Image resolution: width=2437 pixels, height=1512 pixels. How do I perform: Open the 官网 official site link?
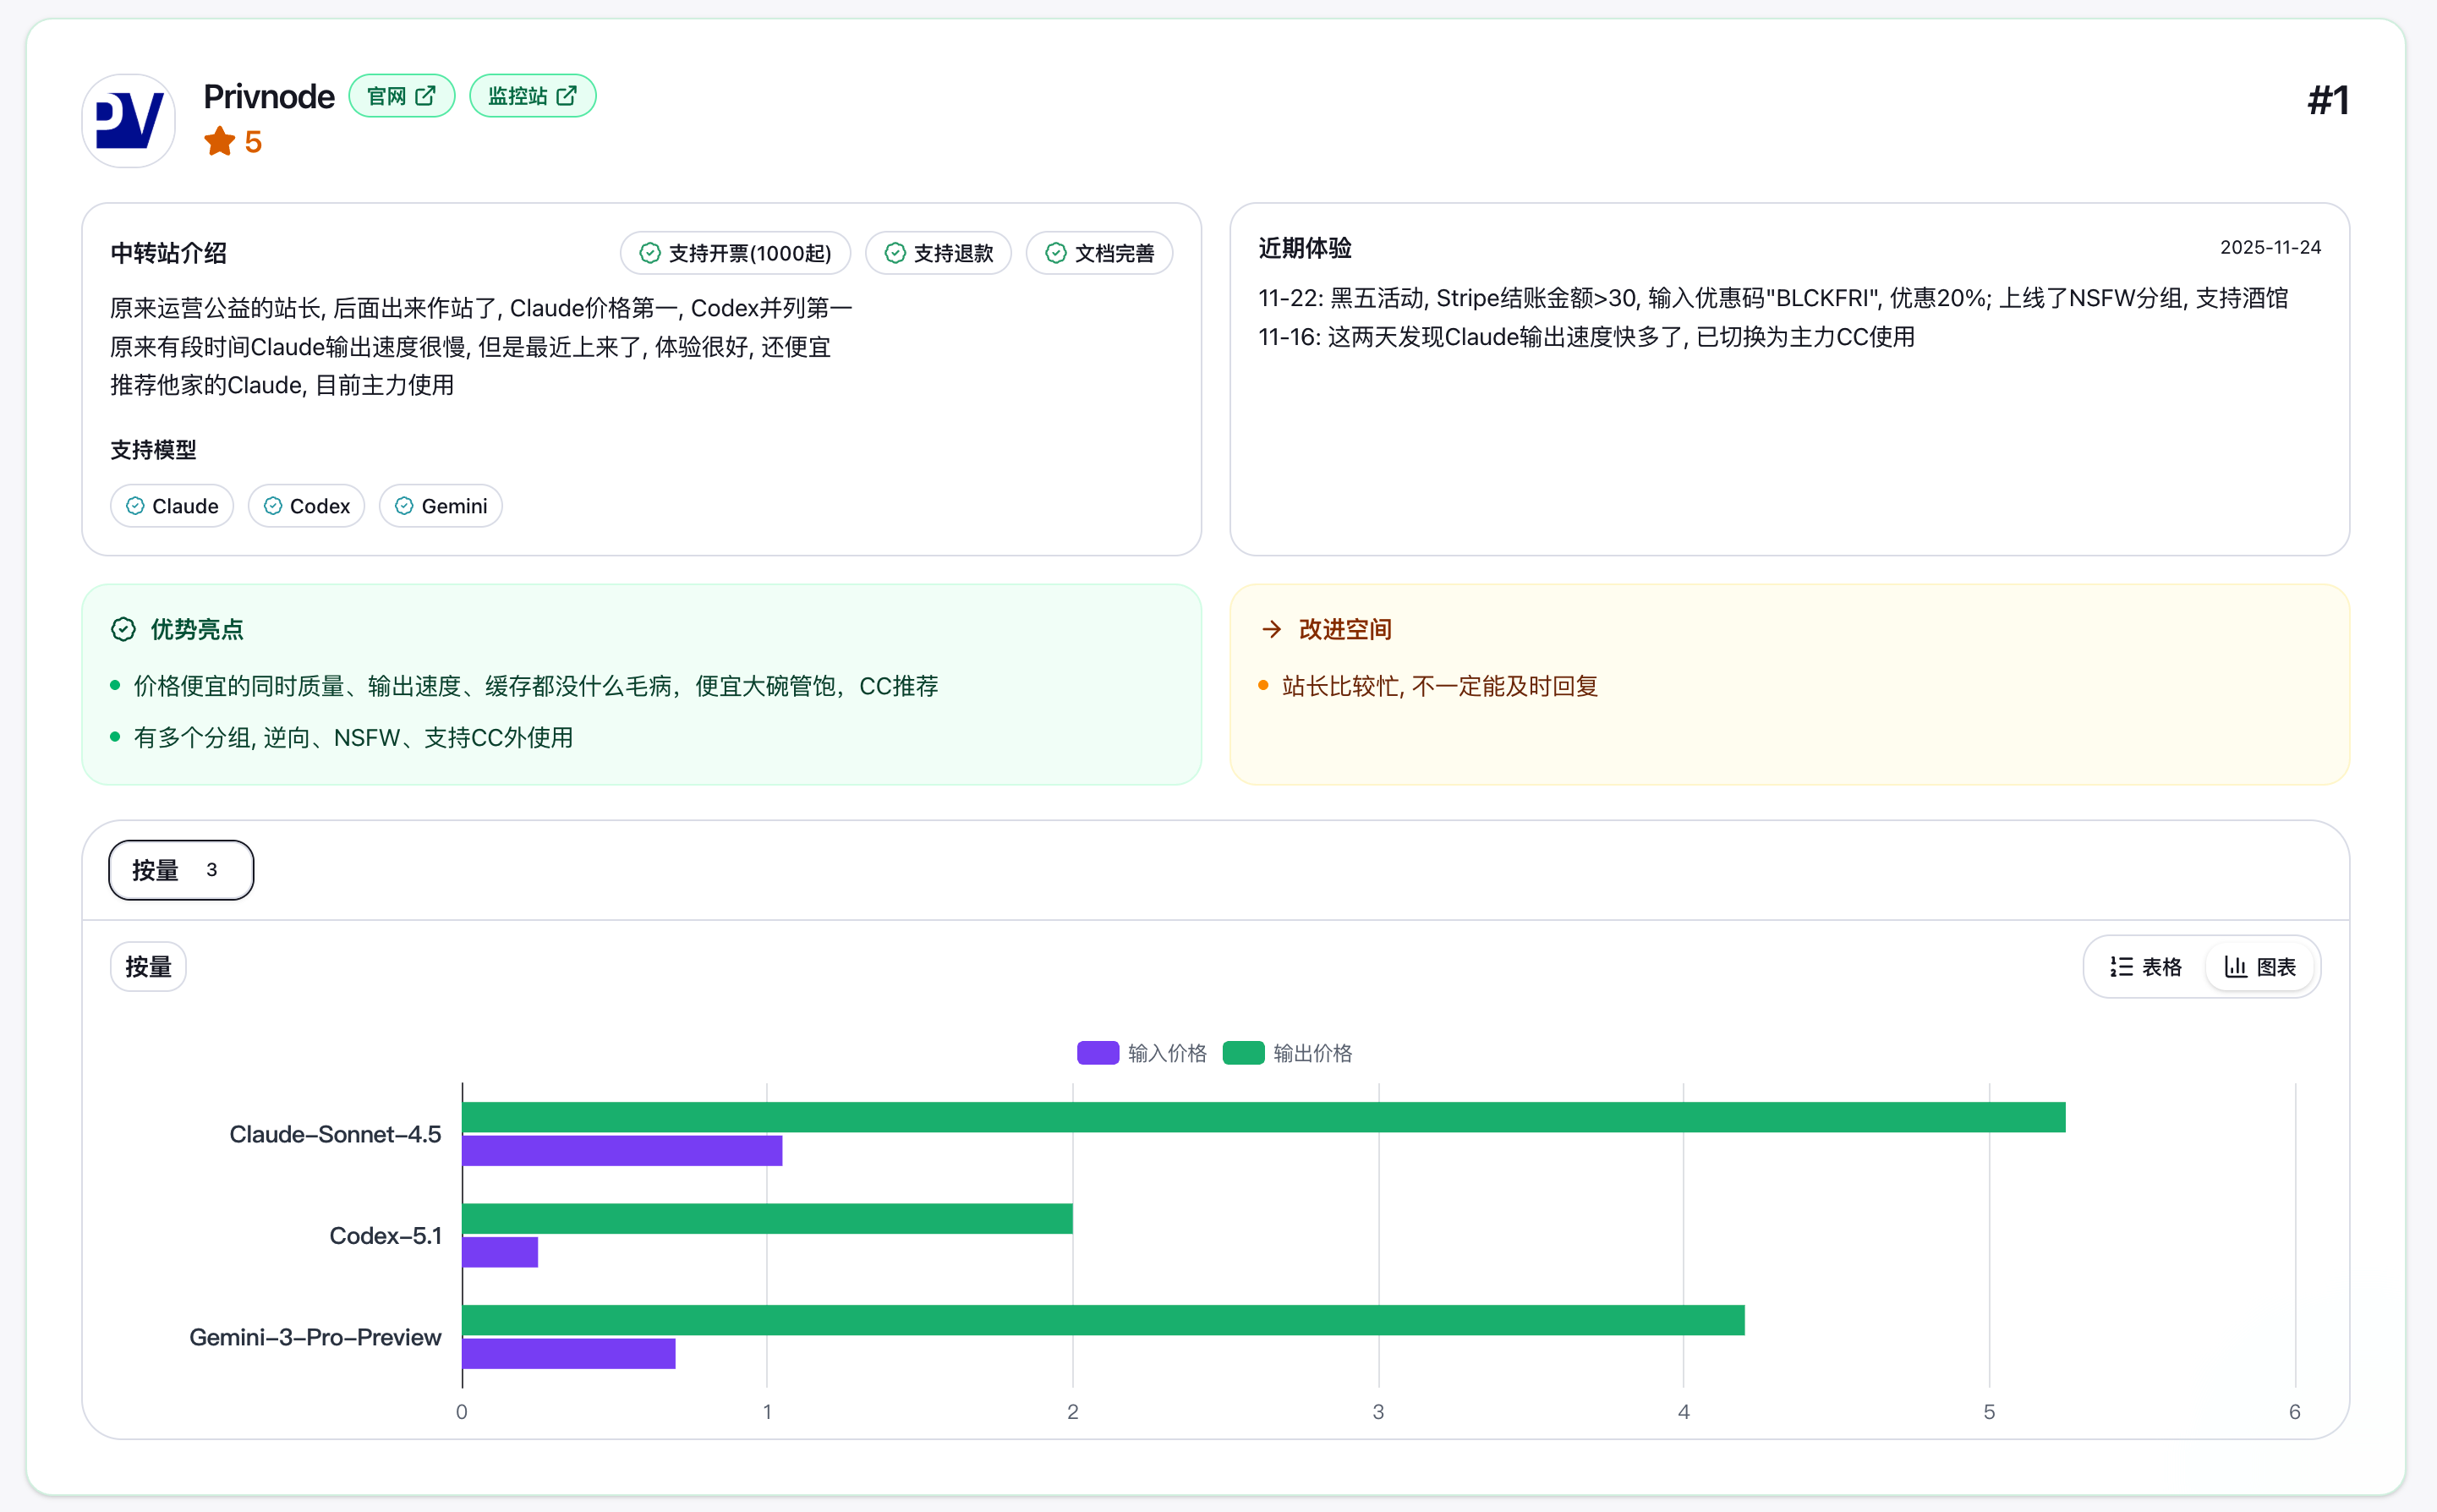(401, 96)
